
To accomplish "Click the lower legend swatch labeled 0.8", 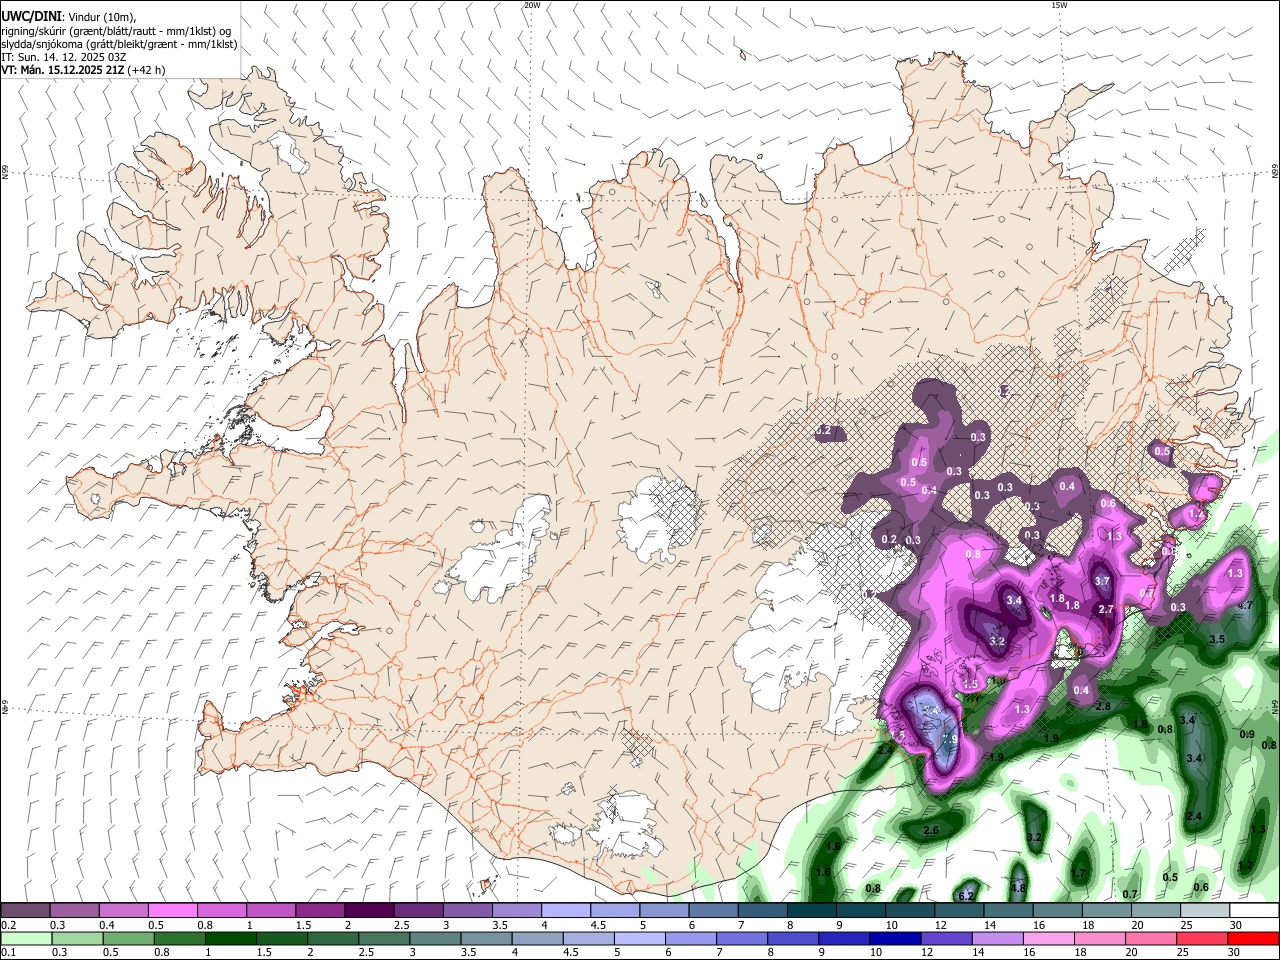I will (x=179, y=938).
